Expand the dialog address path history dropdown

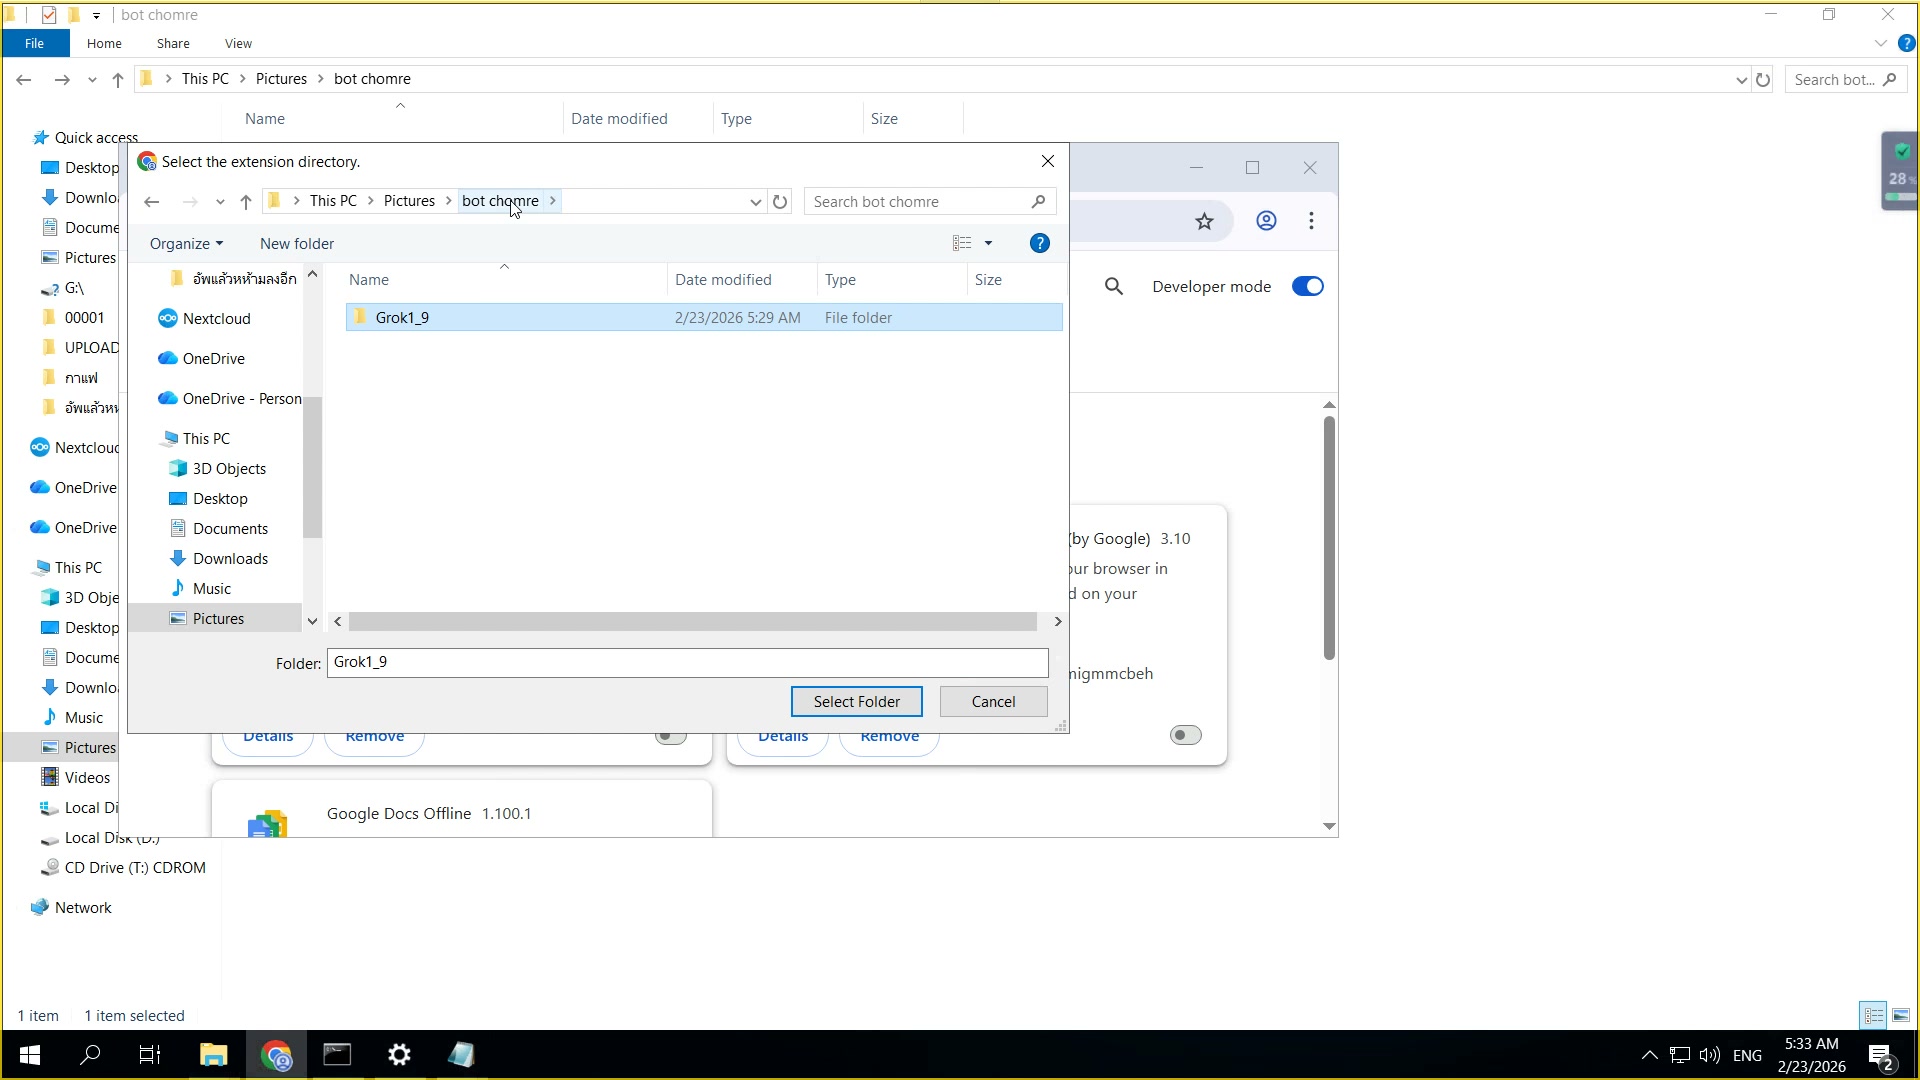(755, 202)
